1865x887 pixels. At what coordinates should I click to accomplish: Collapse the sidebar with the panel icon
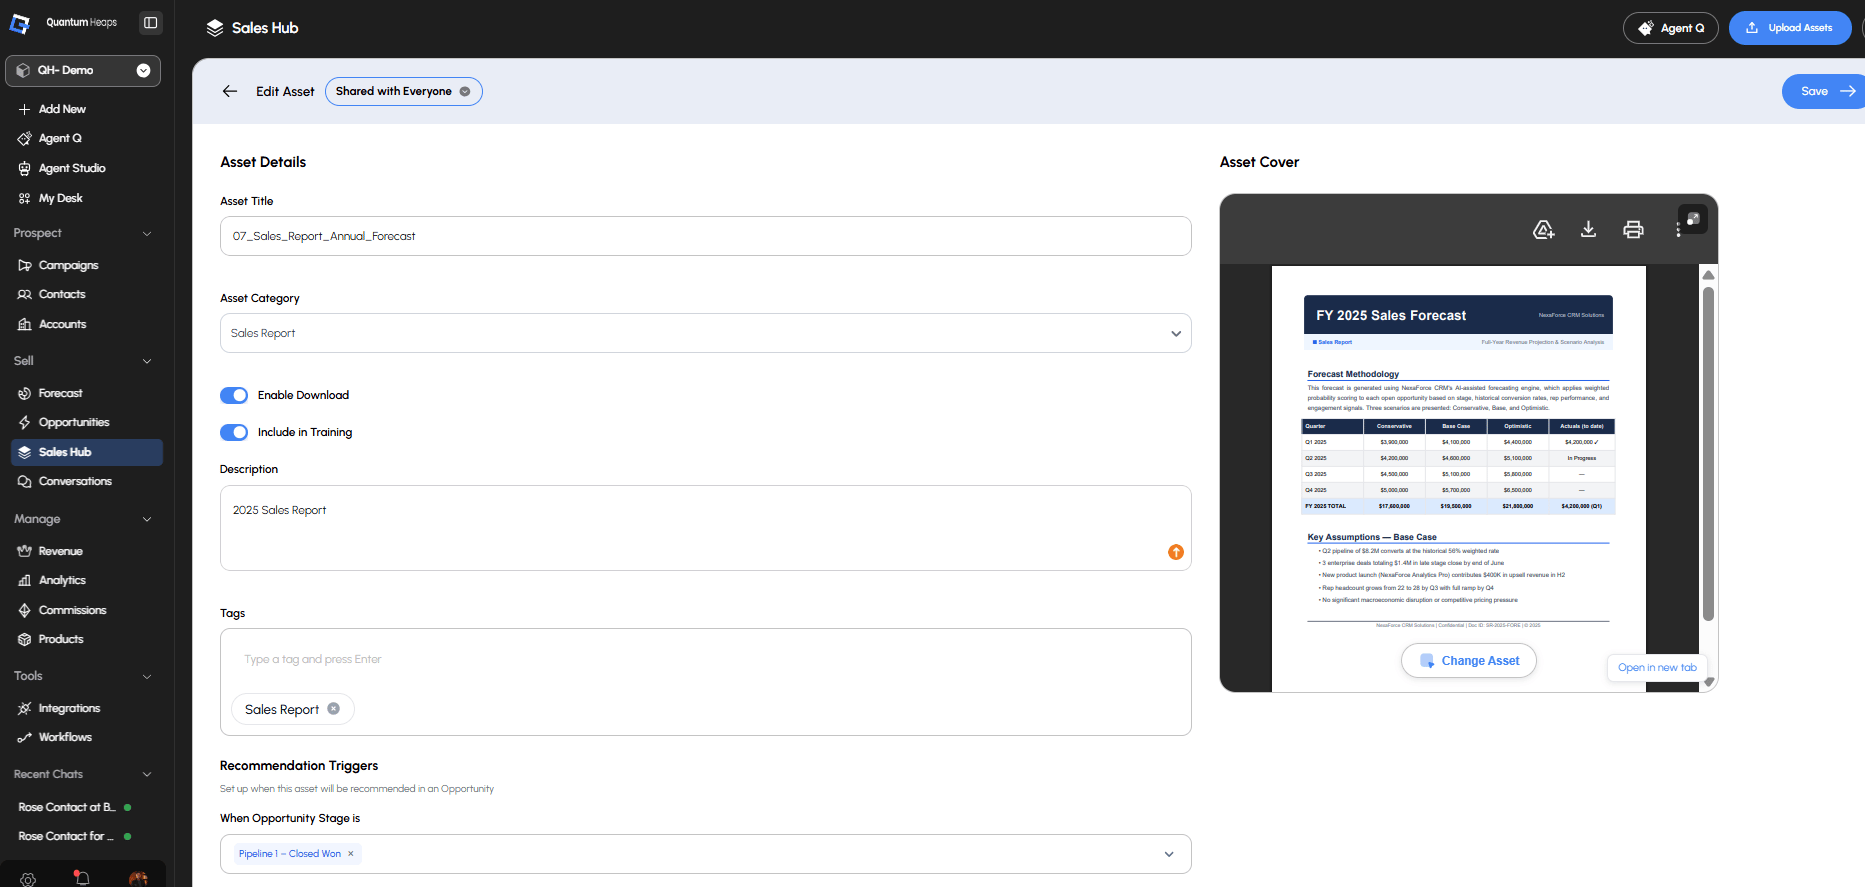(x=150, y=22)
